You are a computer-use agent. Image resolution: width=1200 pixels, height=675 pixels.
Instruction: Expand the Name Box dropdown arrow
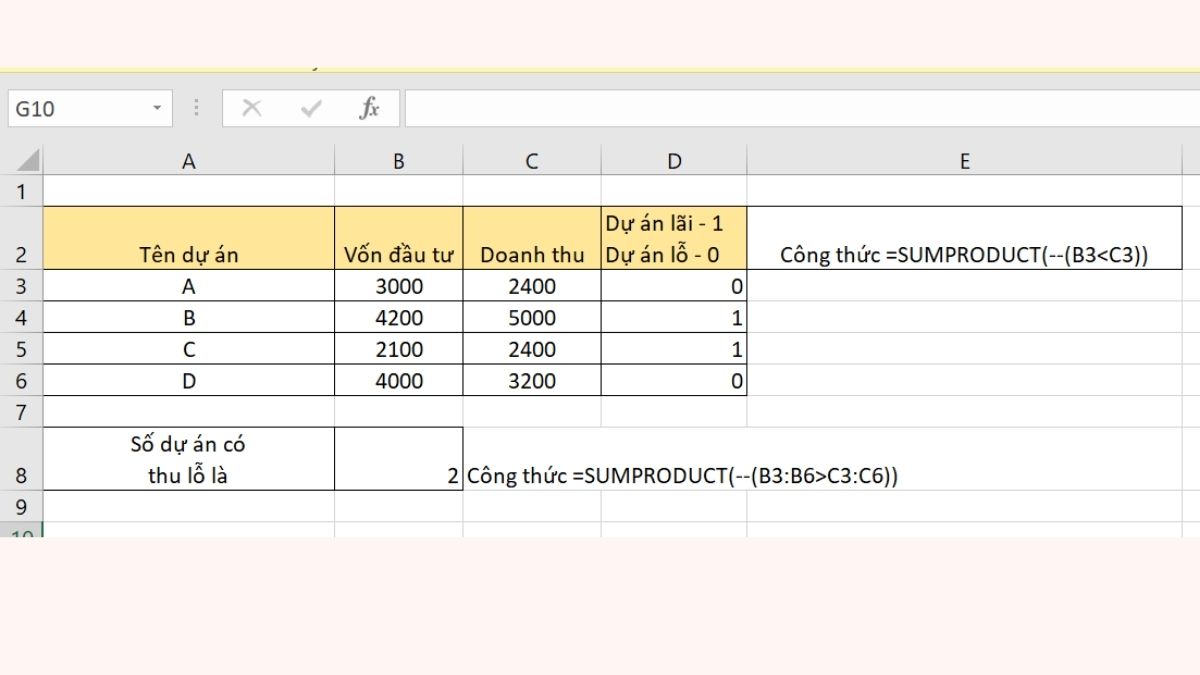click(157, 108)
